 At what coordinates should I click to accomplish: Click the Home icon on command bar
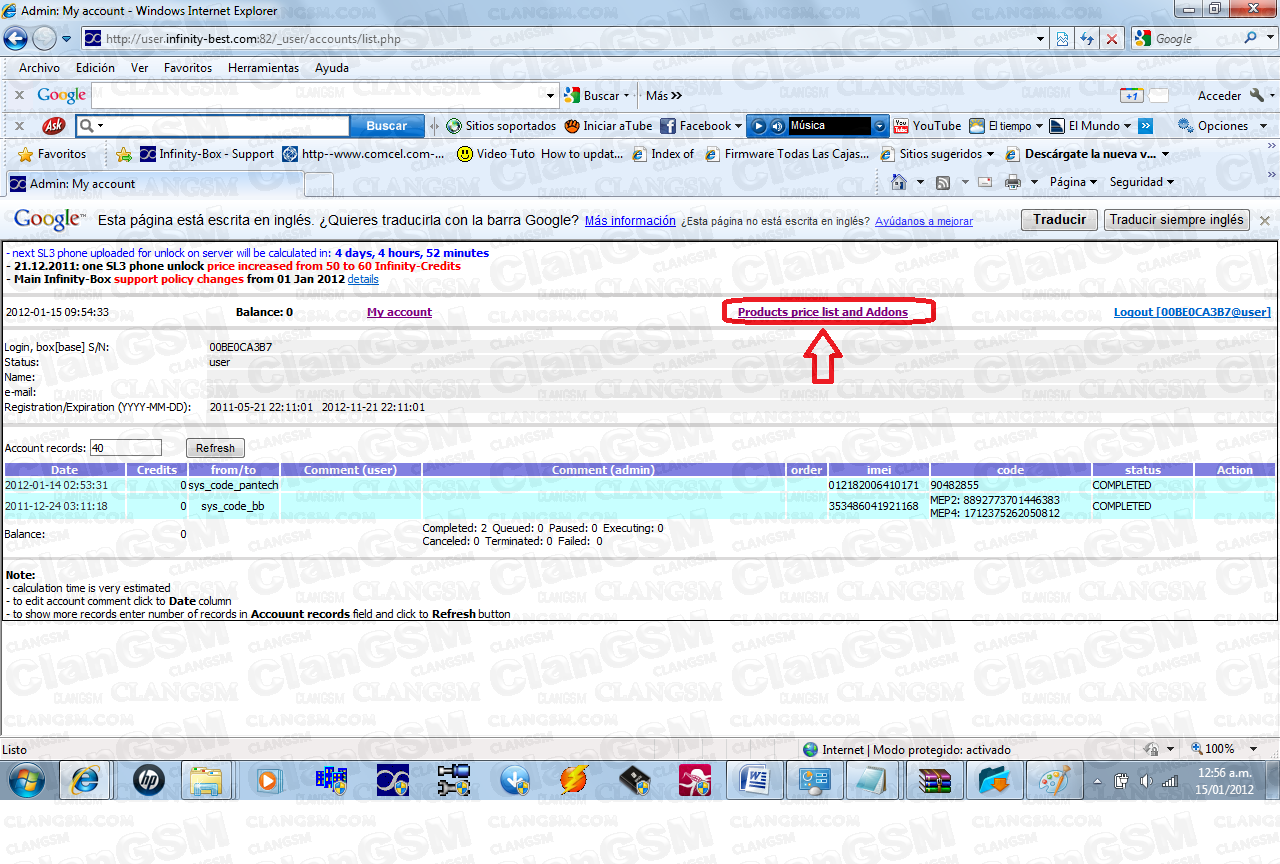pos(901,181)
